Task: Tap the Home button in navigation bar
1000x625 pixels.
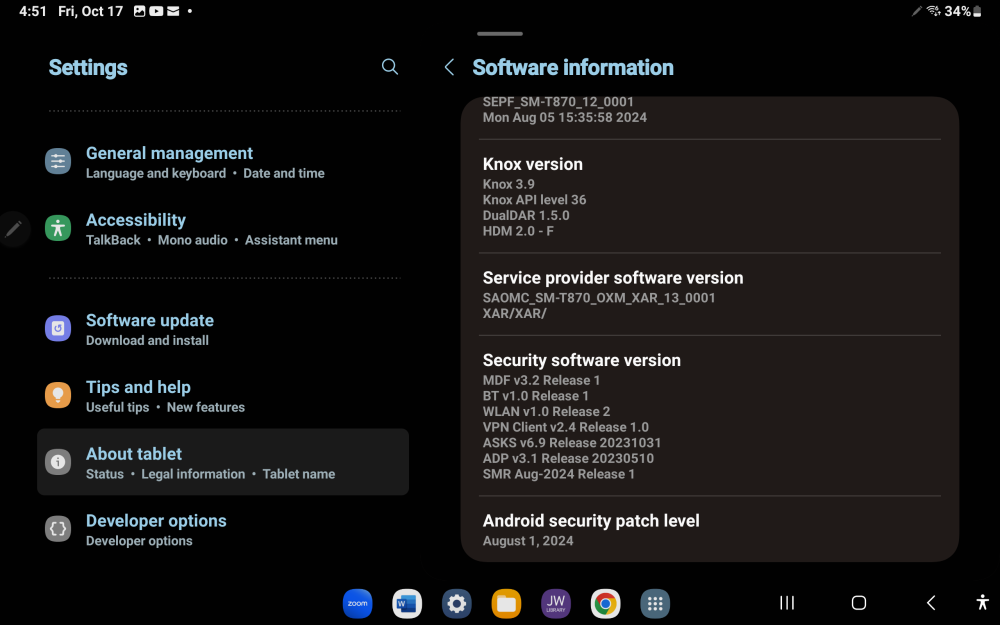Action: pos(858,603)
